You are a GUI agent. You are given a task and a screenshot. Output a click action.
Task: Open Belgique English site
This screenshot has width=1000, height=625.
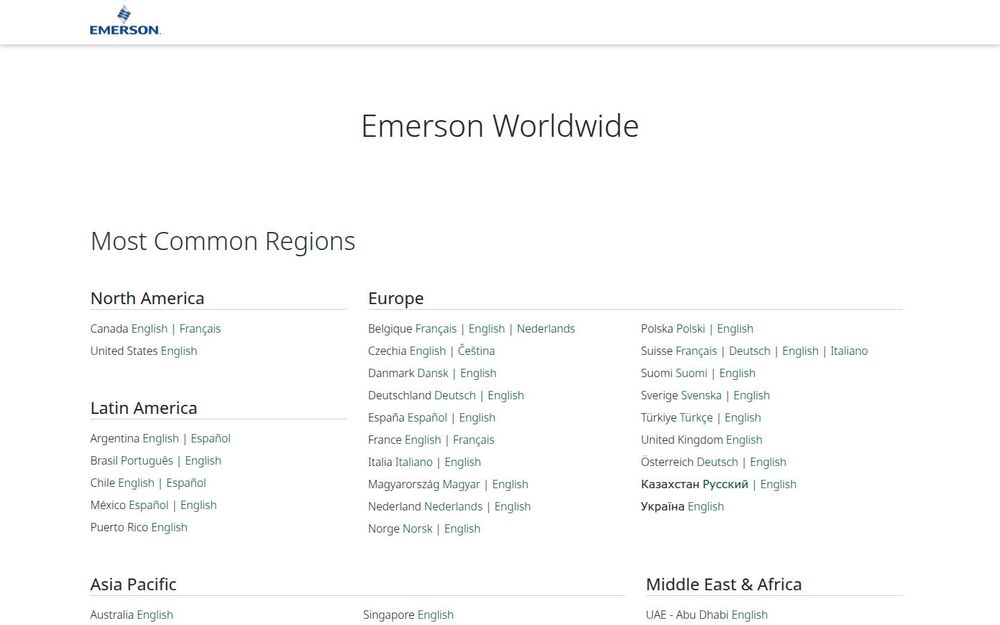[x=487, y=329]
